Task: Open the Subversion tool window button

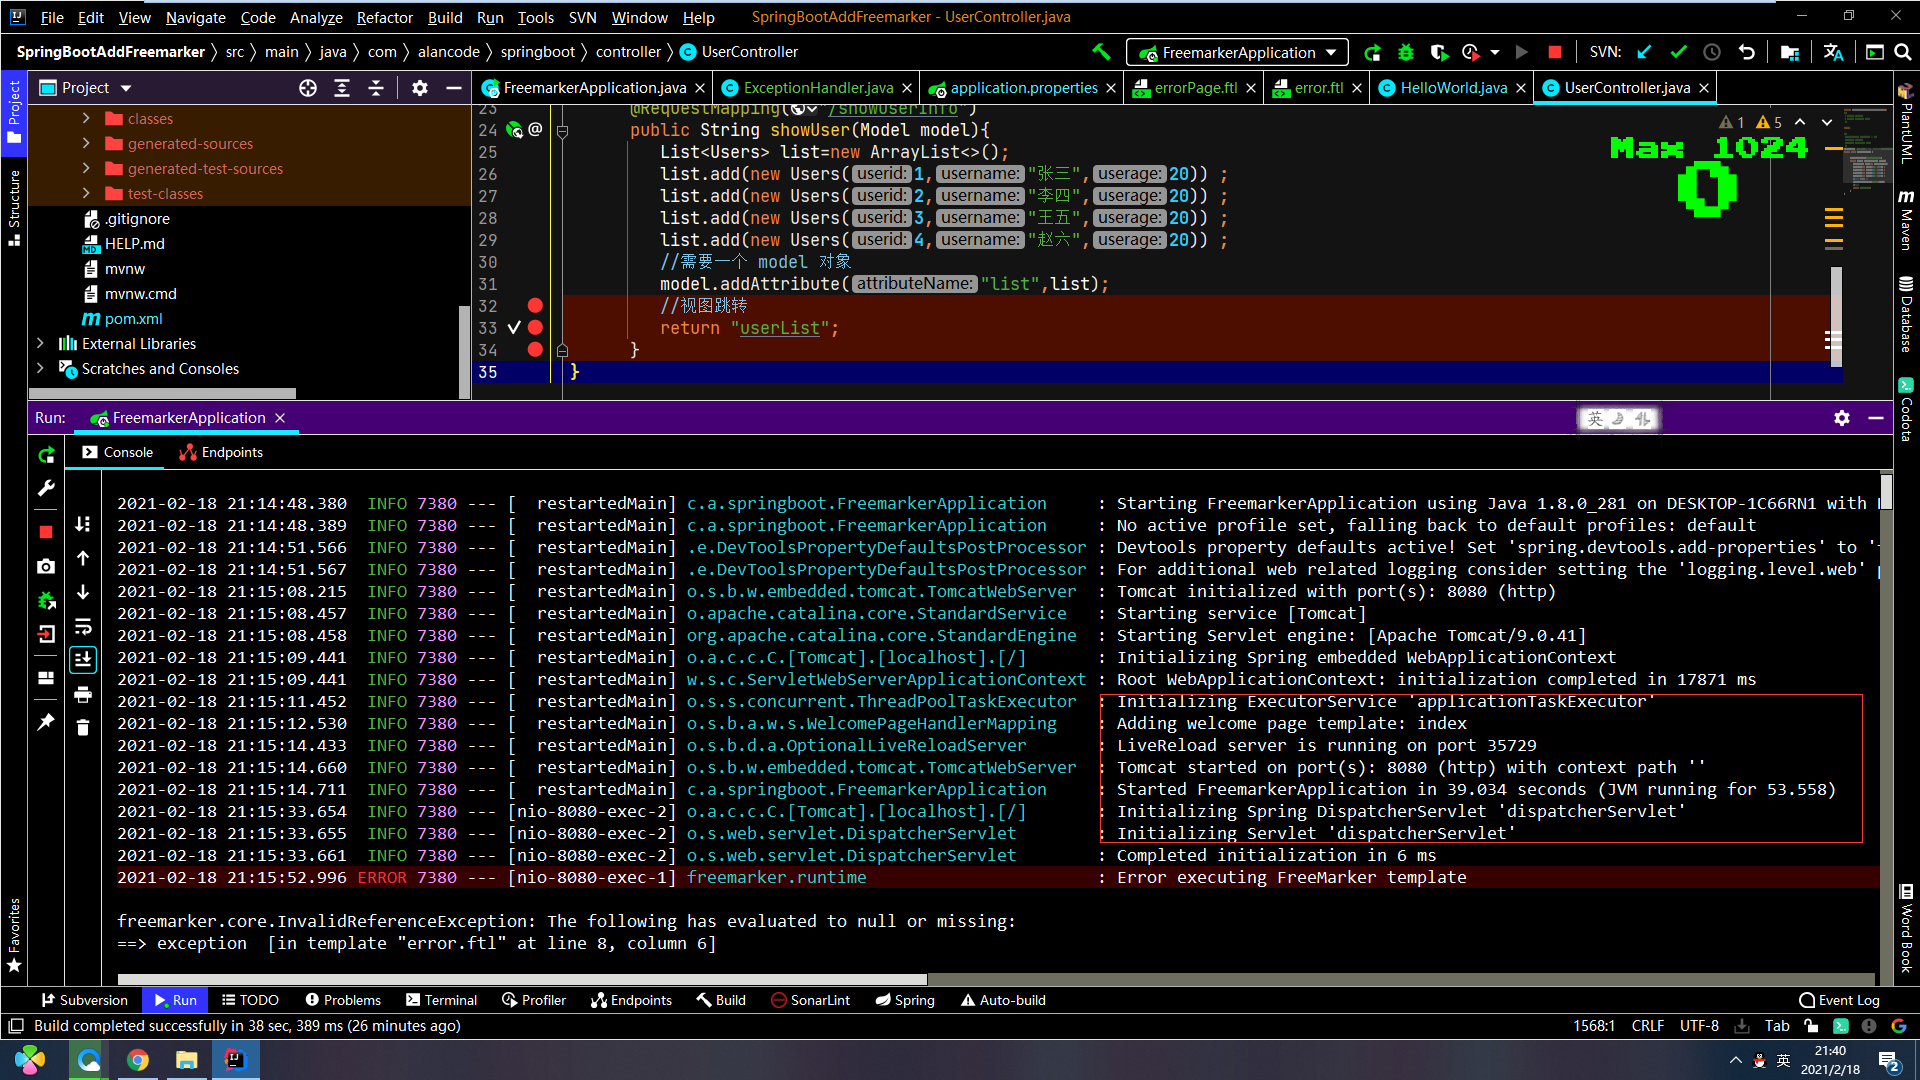Action: click(x=84, y=1000)
